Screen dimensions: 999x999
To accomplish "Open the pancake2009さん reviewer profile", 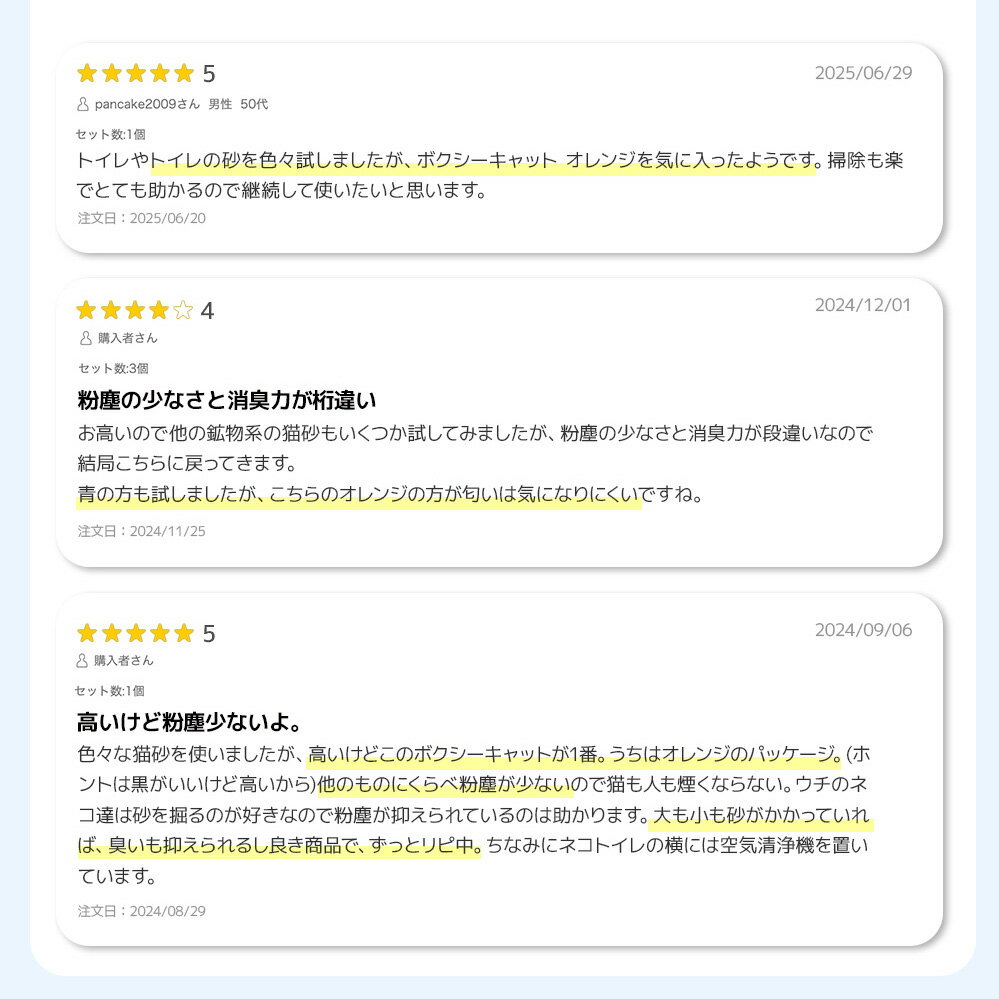I will click(x=147, y=104).
